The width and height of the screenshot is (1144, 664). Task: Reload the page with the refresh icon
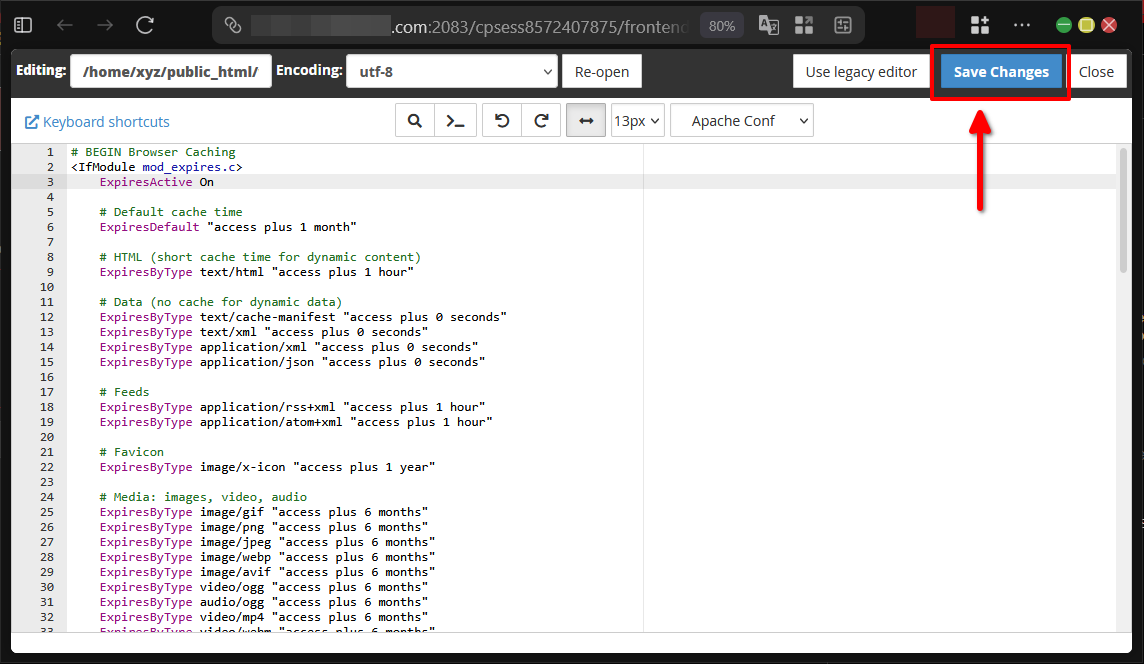(x=143, y=24)
